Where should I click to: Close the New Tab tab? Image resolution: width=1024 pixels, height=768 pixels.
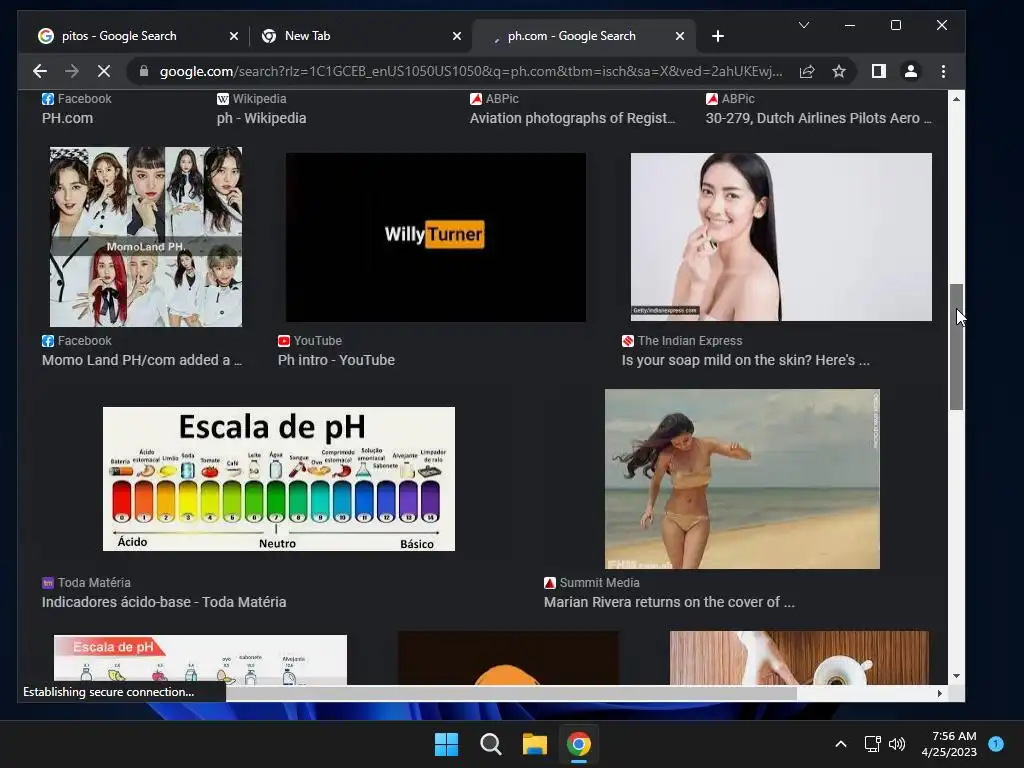[x=457, y=36]
